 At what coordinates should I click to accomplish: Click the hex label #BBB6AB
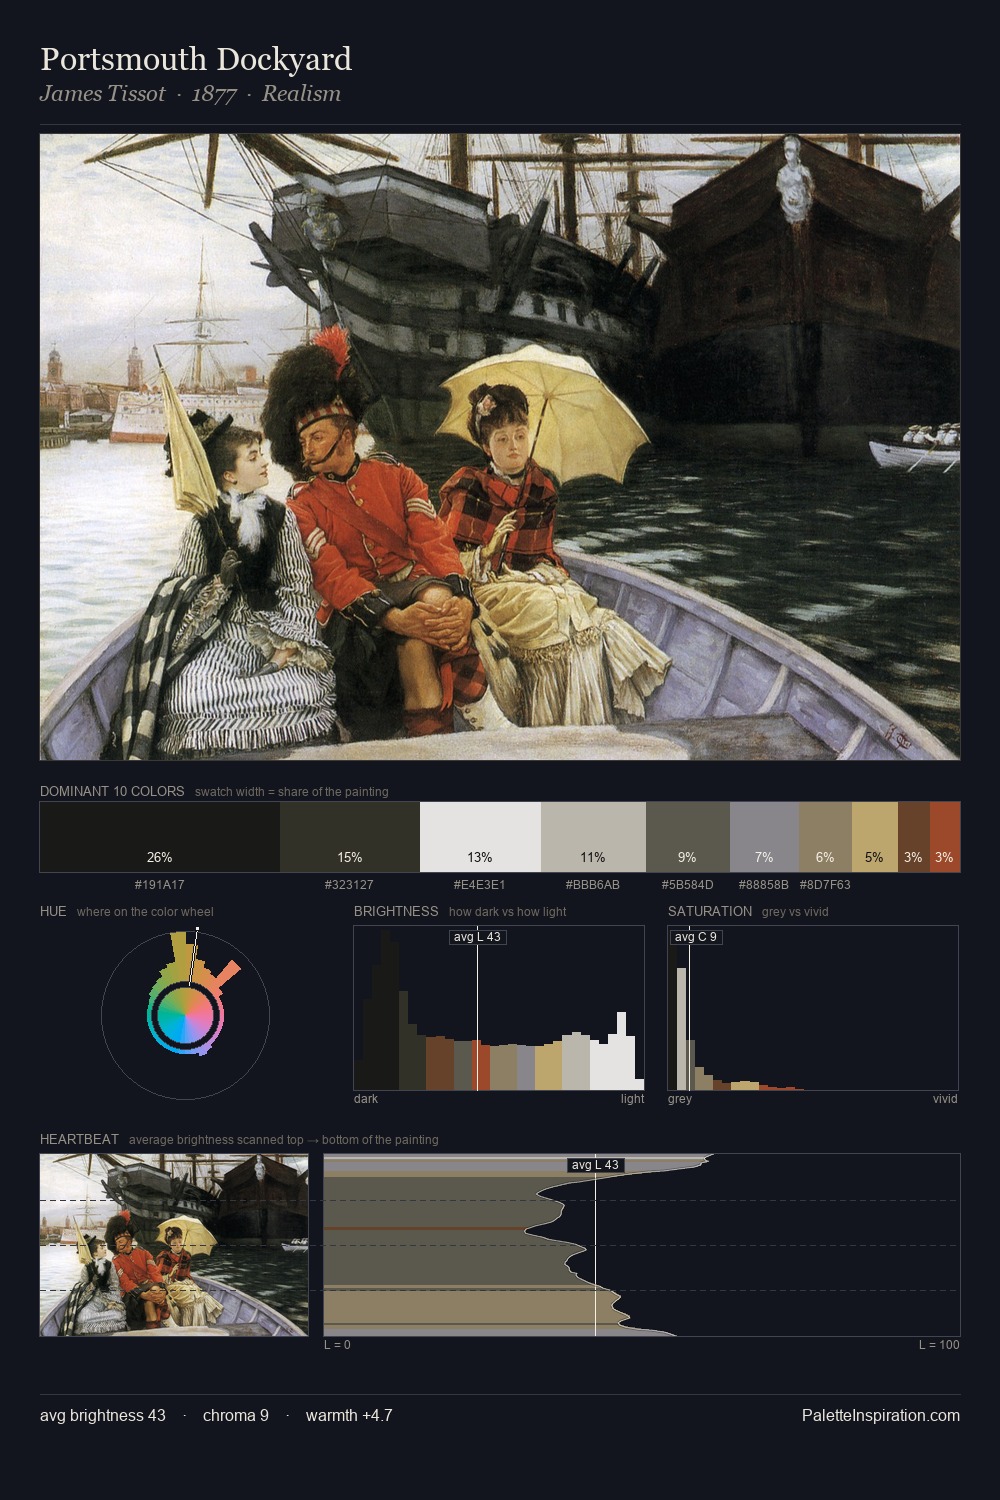click(x=592, y=885)
